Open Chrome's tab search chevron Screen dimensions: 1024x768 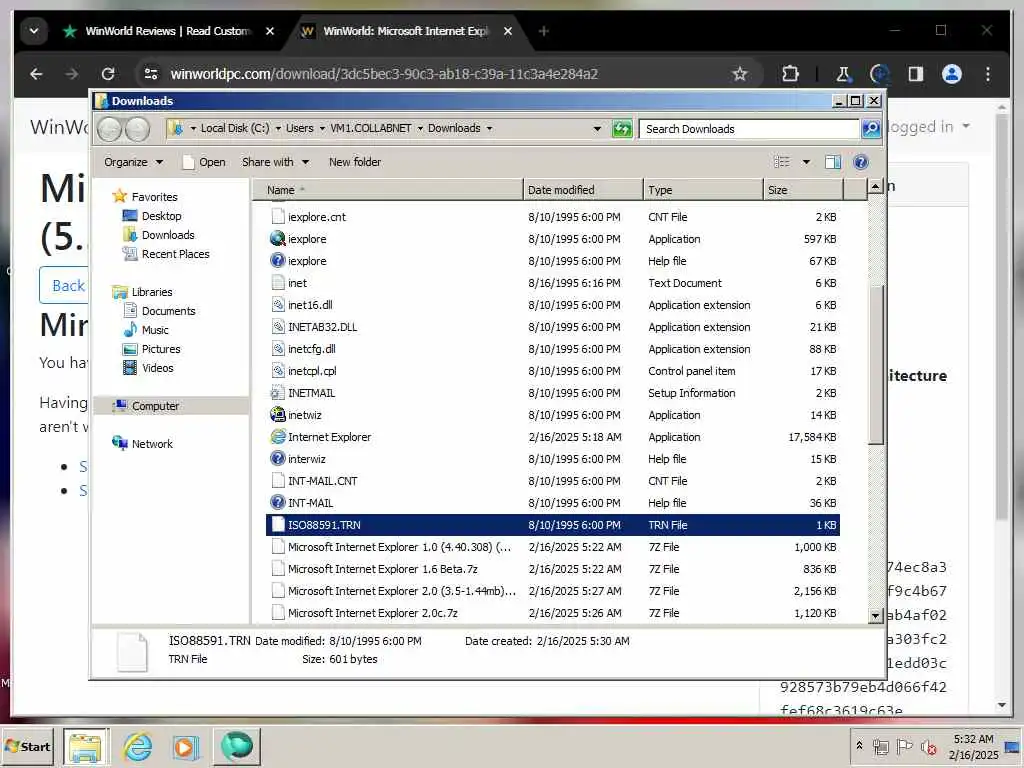point(34,31)
